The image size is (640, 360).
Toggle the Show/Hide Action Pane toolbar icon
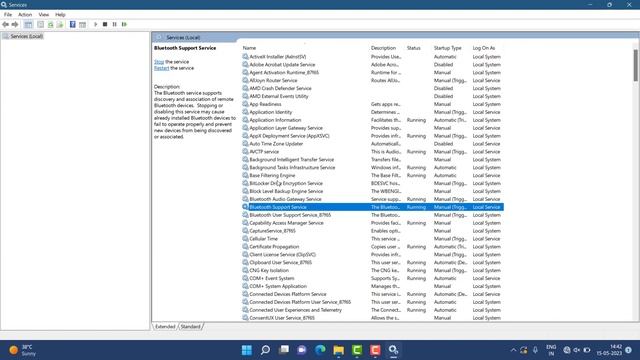point(82,24)
